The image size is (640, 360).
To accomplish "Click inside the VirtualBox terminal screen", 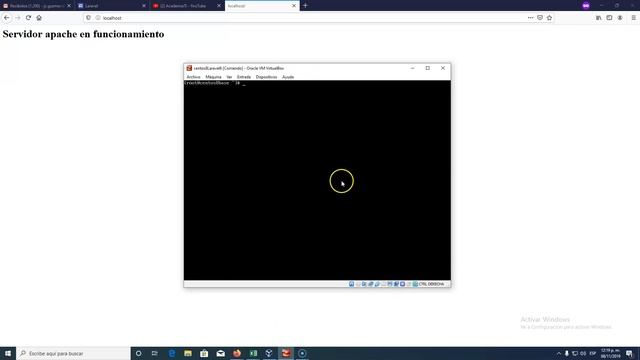I will [317, 180].
